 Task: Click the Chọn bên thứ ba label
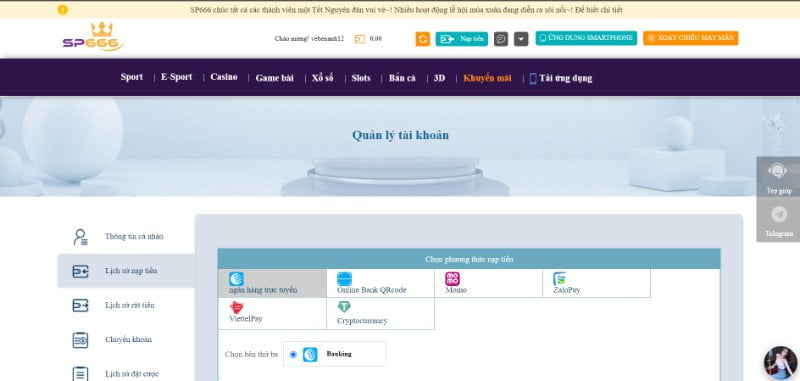(251, 354)
